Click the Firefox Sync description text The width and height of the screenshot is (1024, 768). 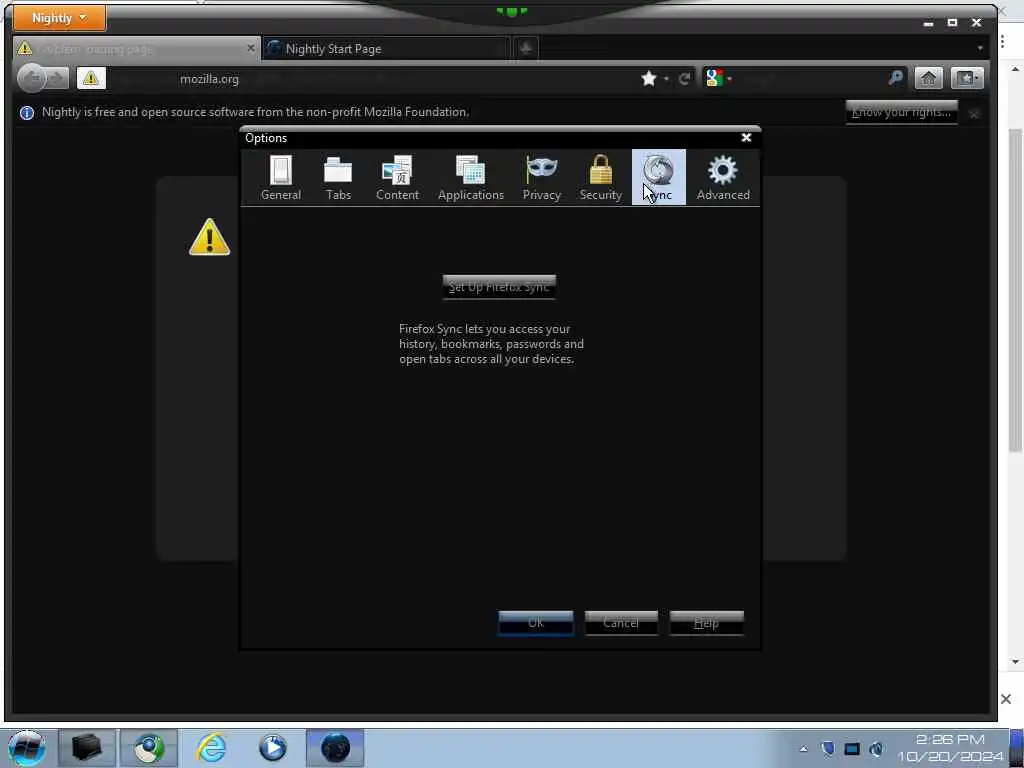491,344
